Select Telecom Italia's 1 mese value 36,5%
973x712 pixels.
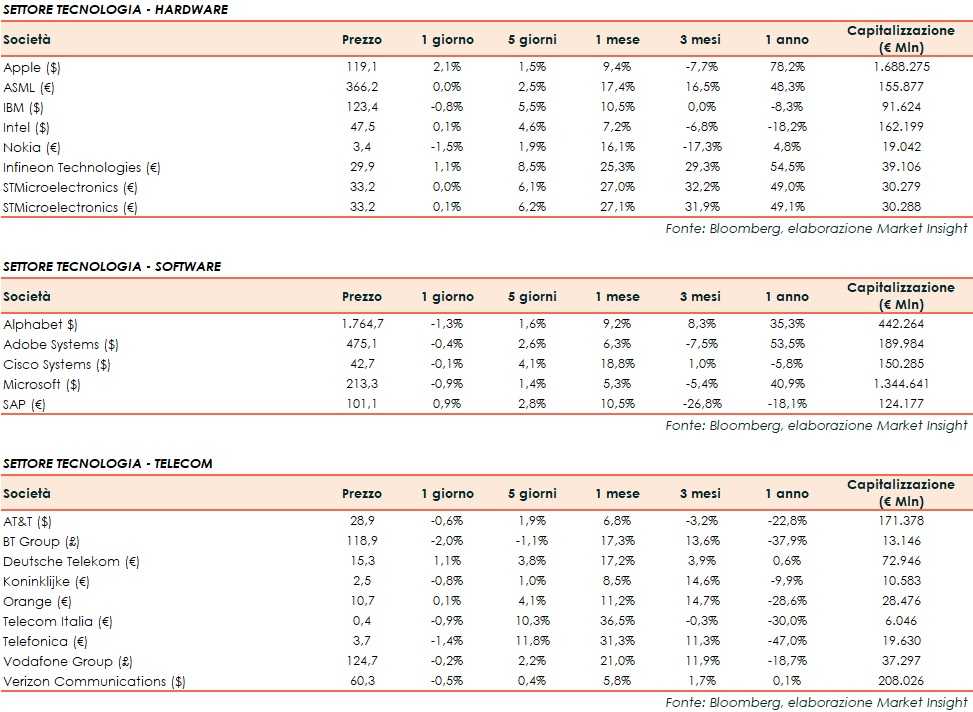click(617, 621)
